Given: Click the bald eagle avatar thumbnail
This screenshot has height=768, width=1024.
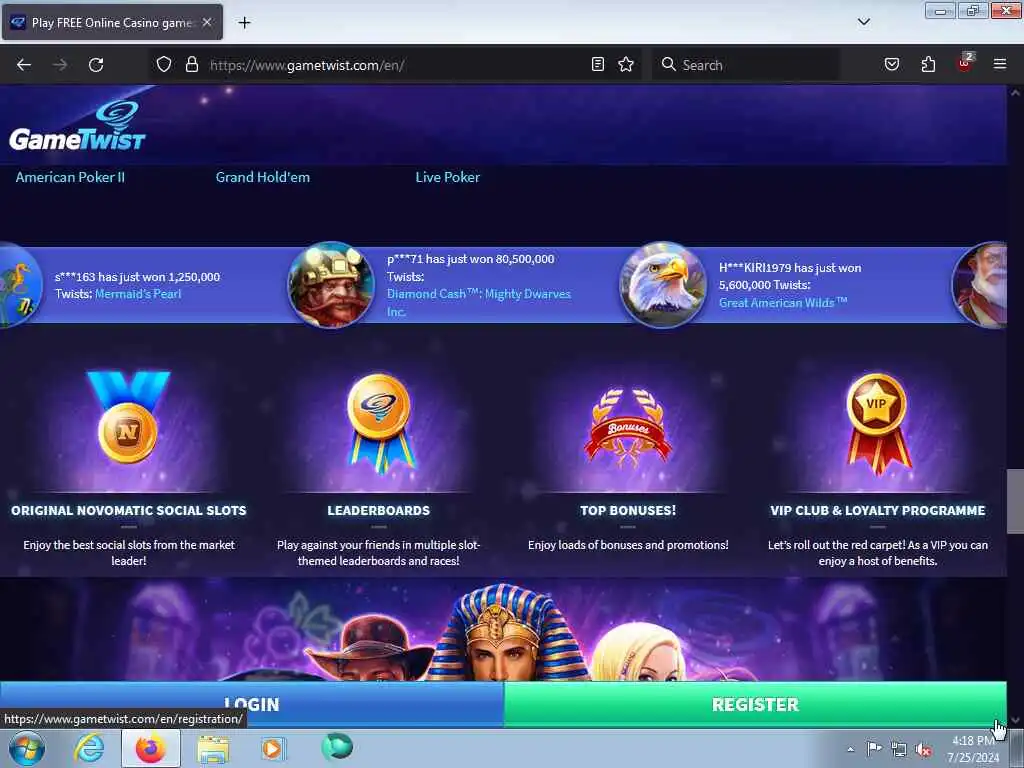Looking at the screenshot, I should 663,285.
